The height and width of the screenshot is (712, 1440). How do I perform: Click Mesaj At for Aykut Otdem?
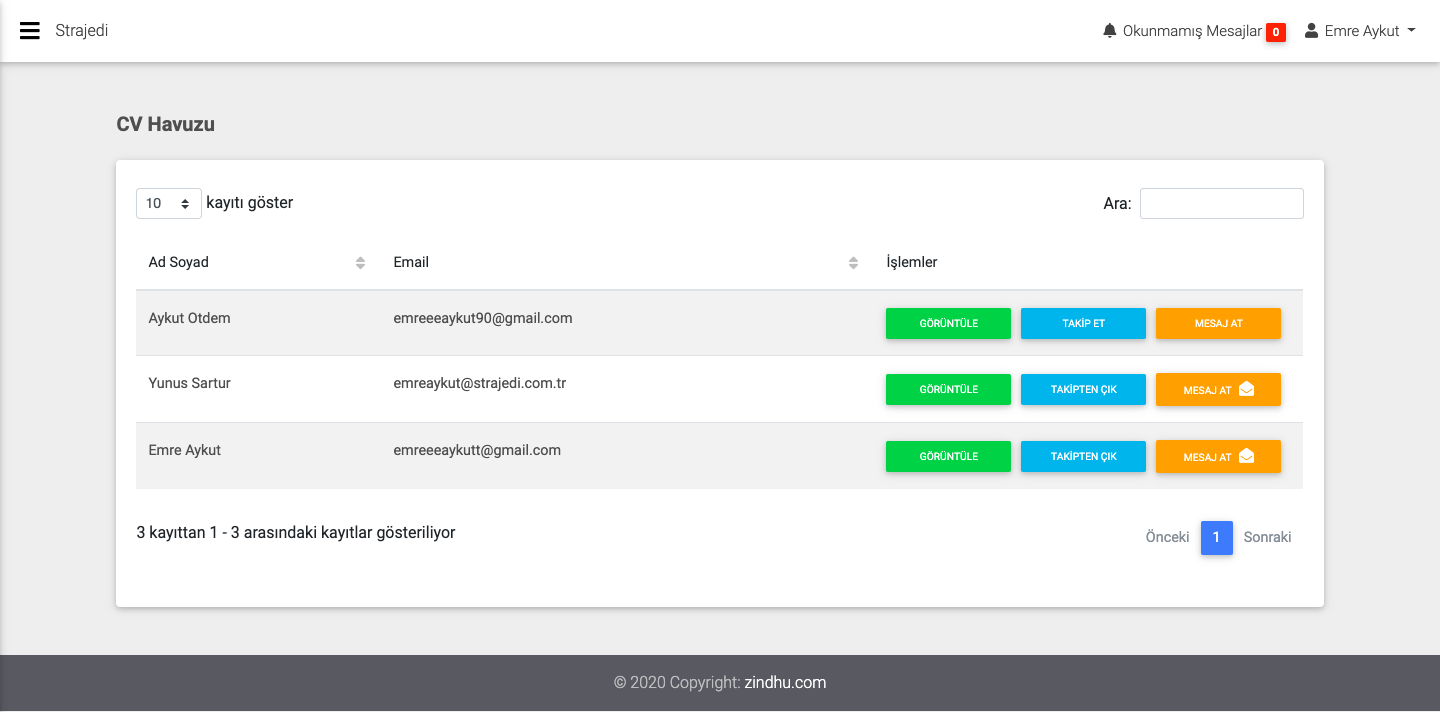coord(1218,323)
